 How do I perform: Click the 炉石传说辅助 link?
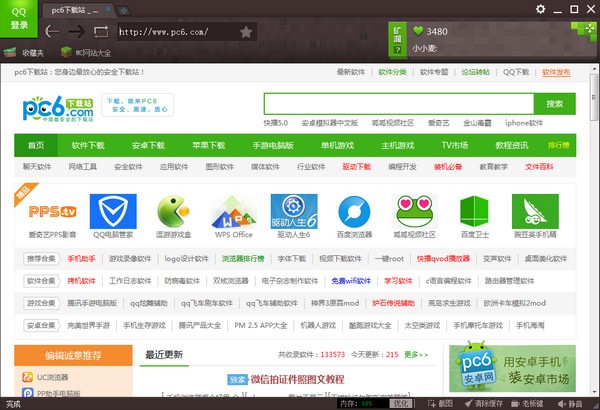(393, 303)
